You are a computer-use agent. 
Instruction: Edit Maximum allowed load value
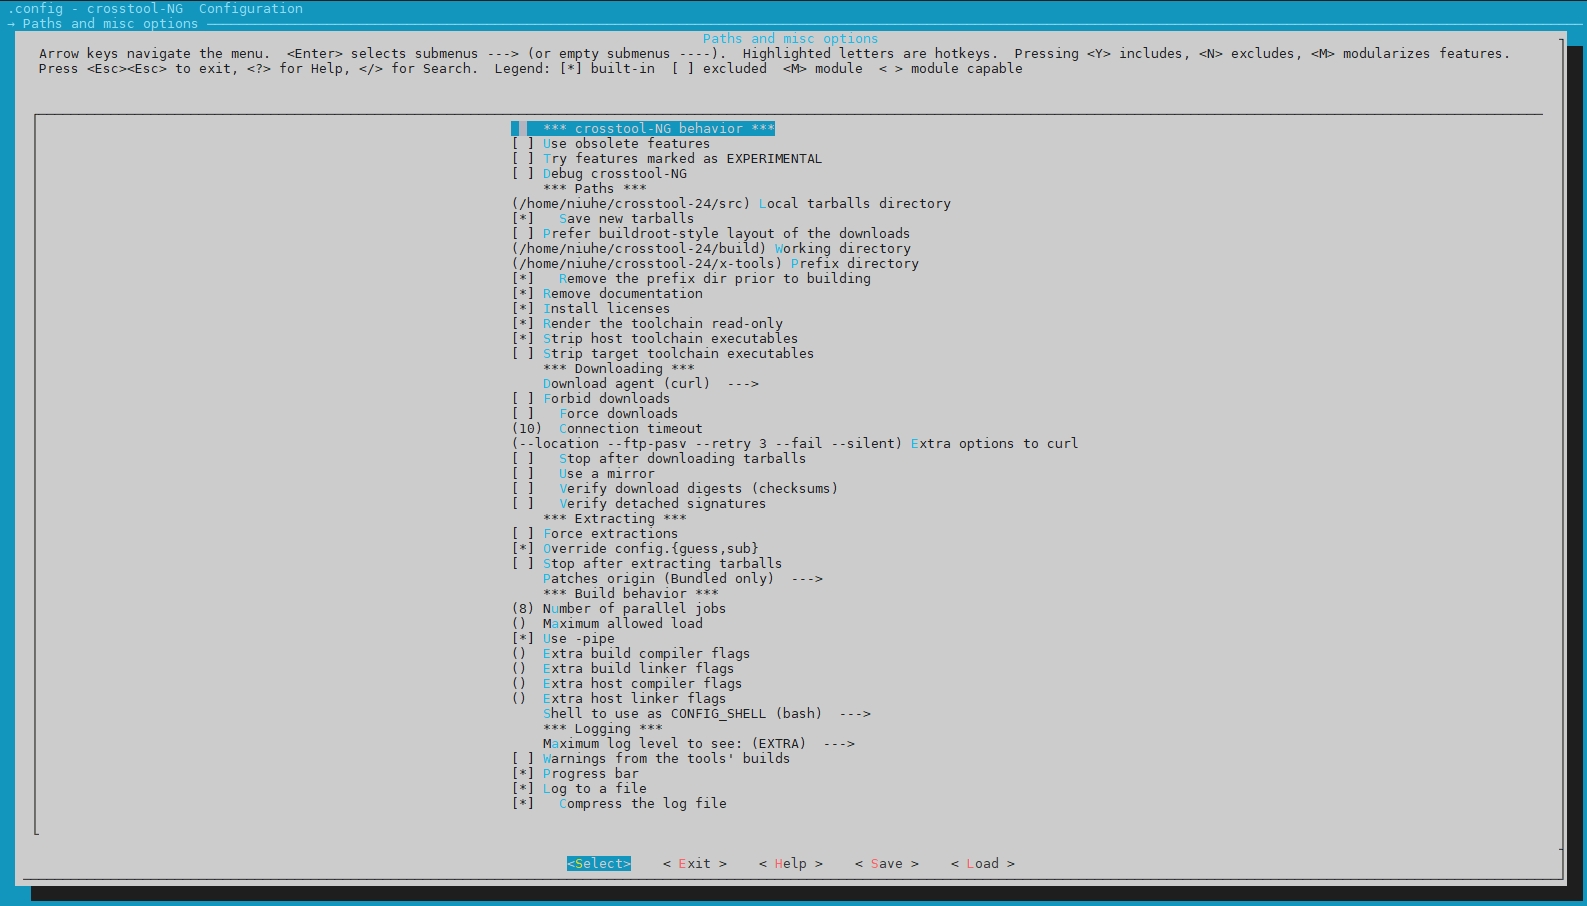pos(607,624)
